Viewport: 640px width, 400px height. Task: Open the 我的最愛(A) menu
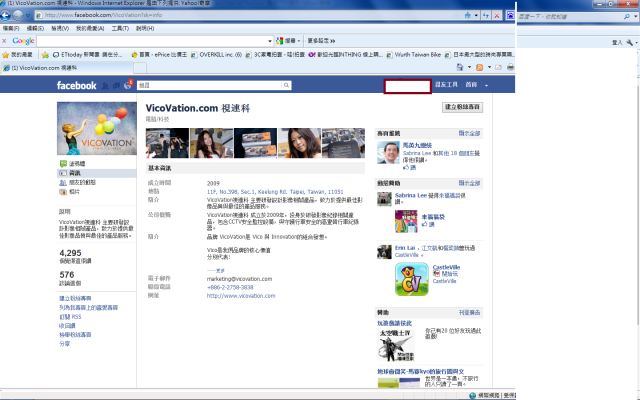(90, 29)
